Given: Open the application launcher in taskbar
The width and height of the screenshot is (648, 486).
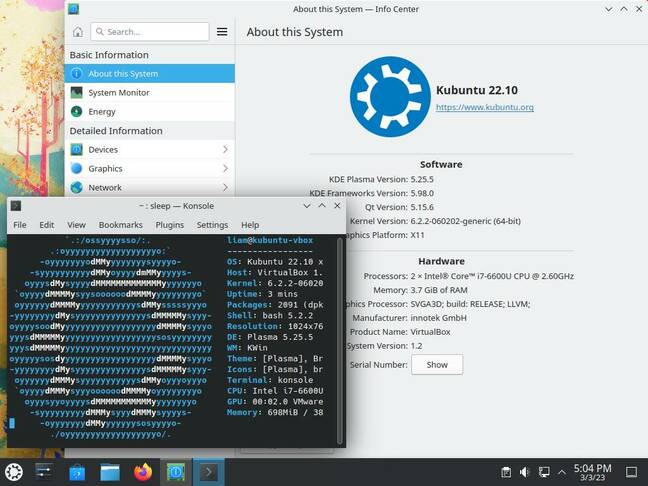Looking at the screenshot, I should point(14,472).
